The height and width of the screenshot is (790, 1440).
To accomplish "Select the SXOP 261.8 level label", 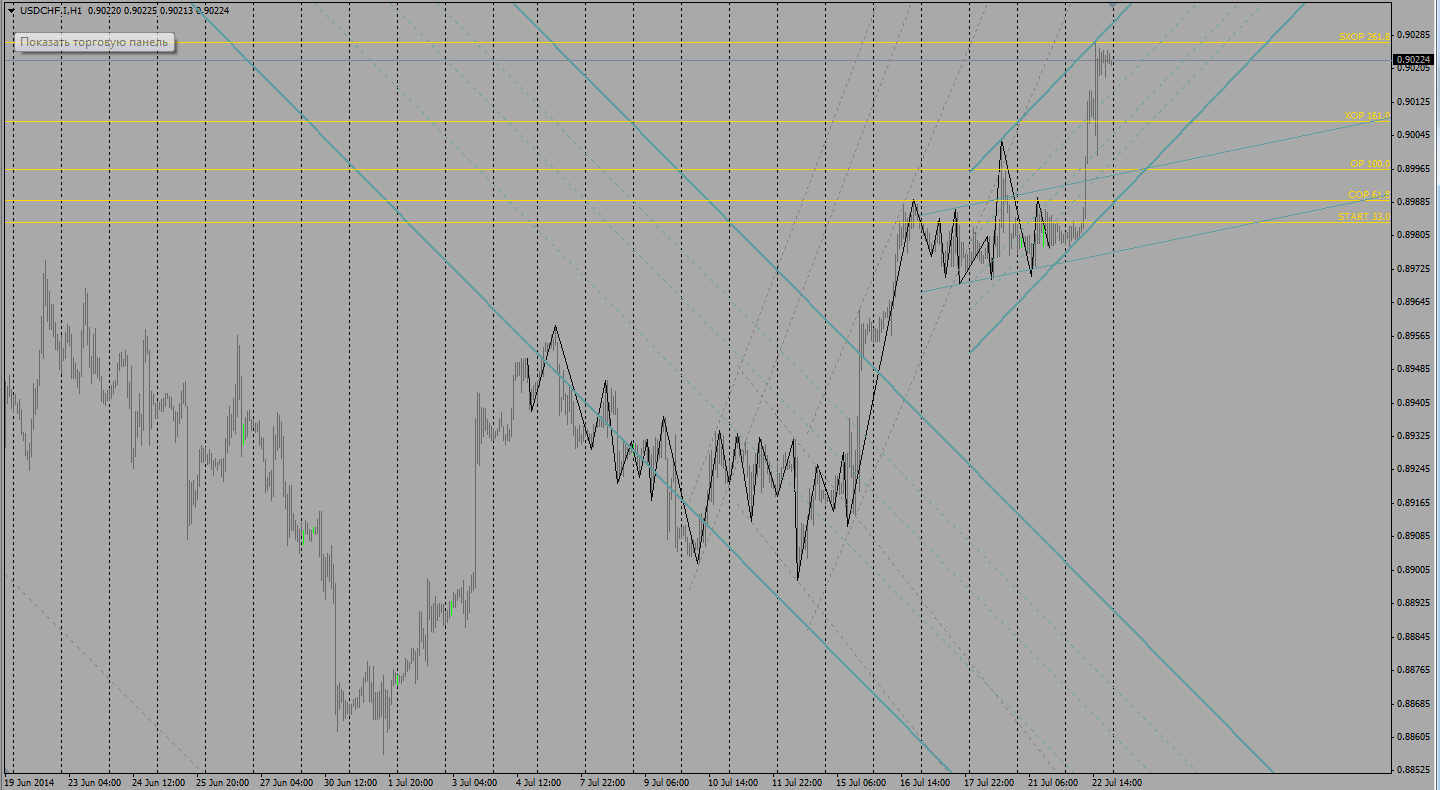I will coord(1364,36).
